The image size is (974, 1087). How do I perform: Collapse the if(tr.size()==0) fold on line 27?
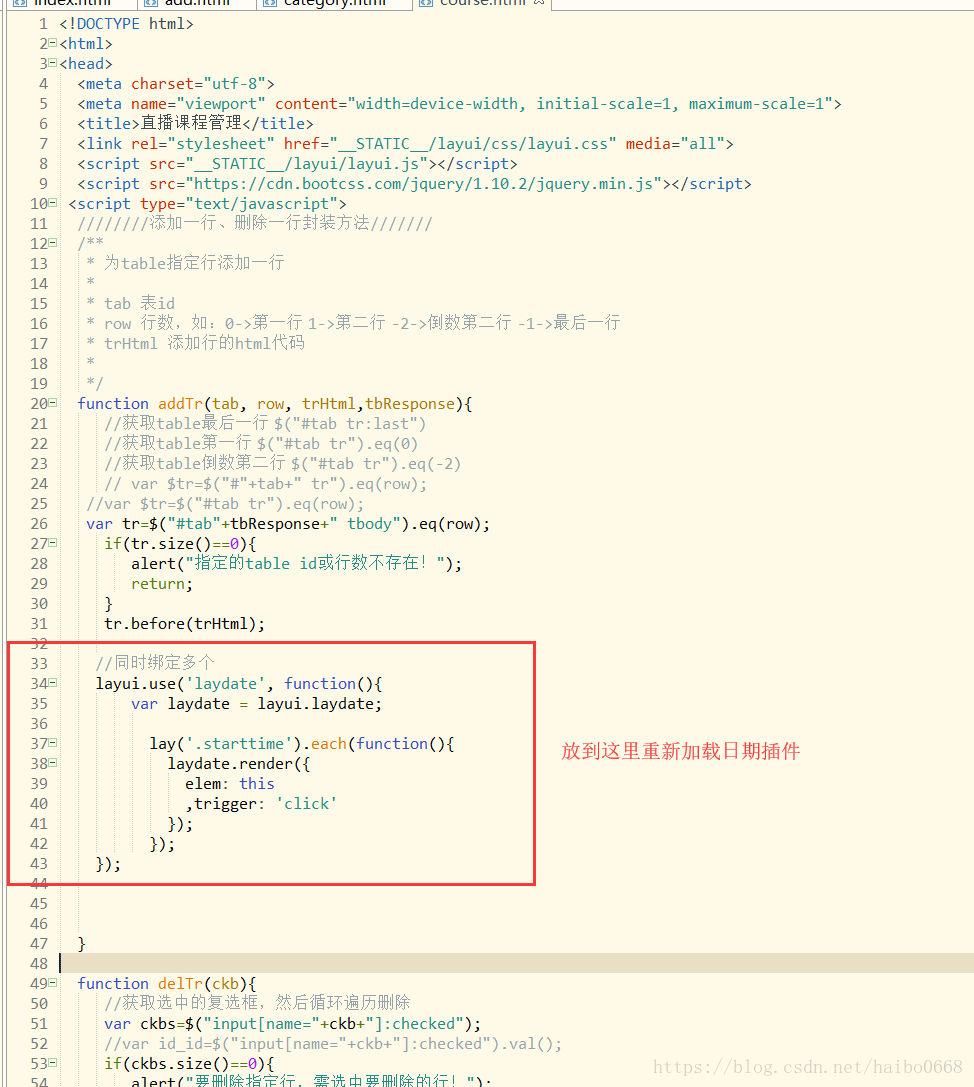click(53, 543)
